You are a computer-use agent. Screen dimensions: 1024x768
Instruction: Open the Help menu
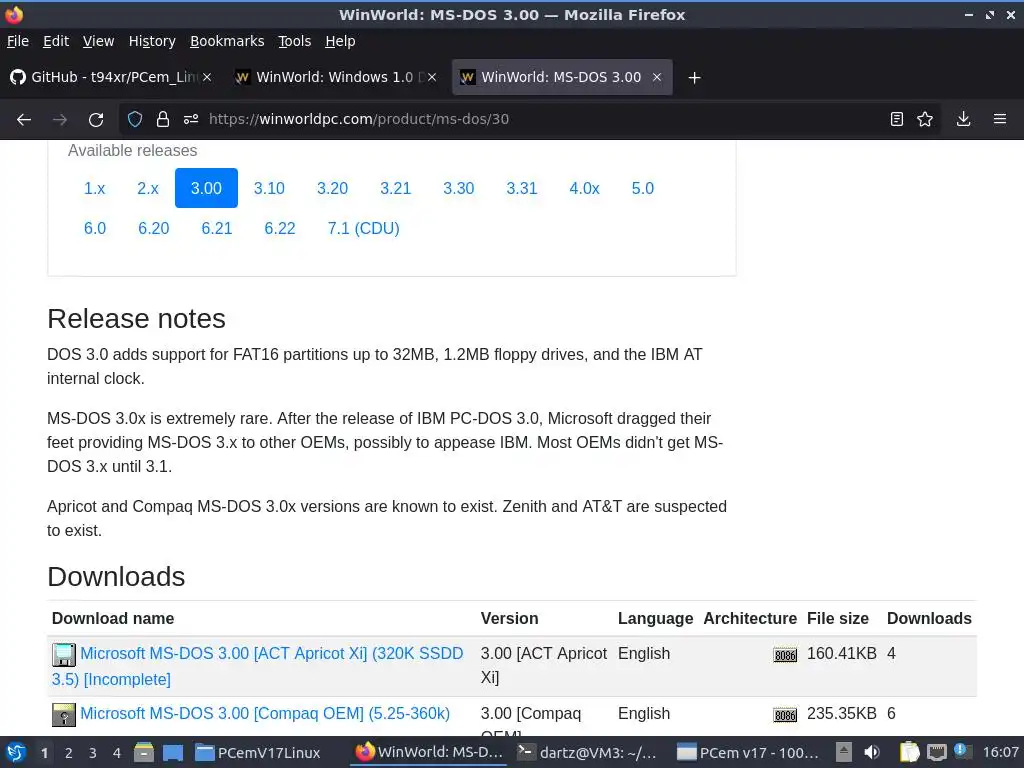[340, 41]
